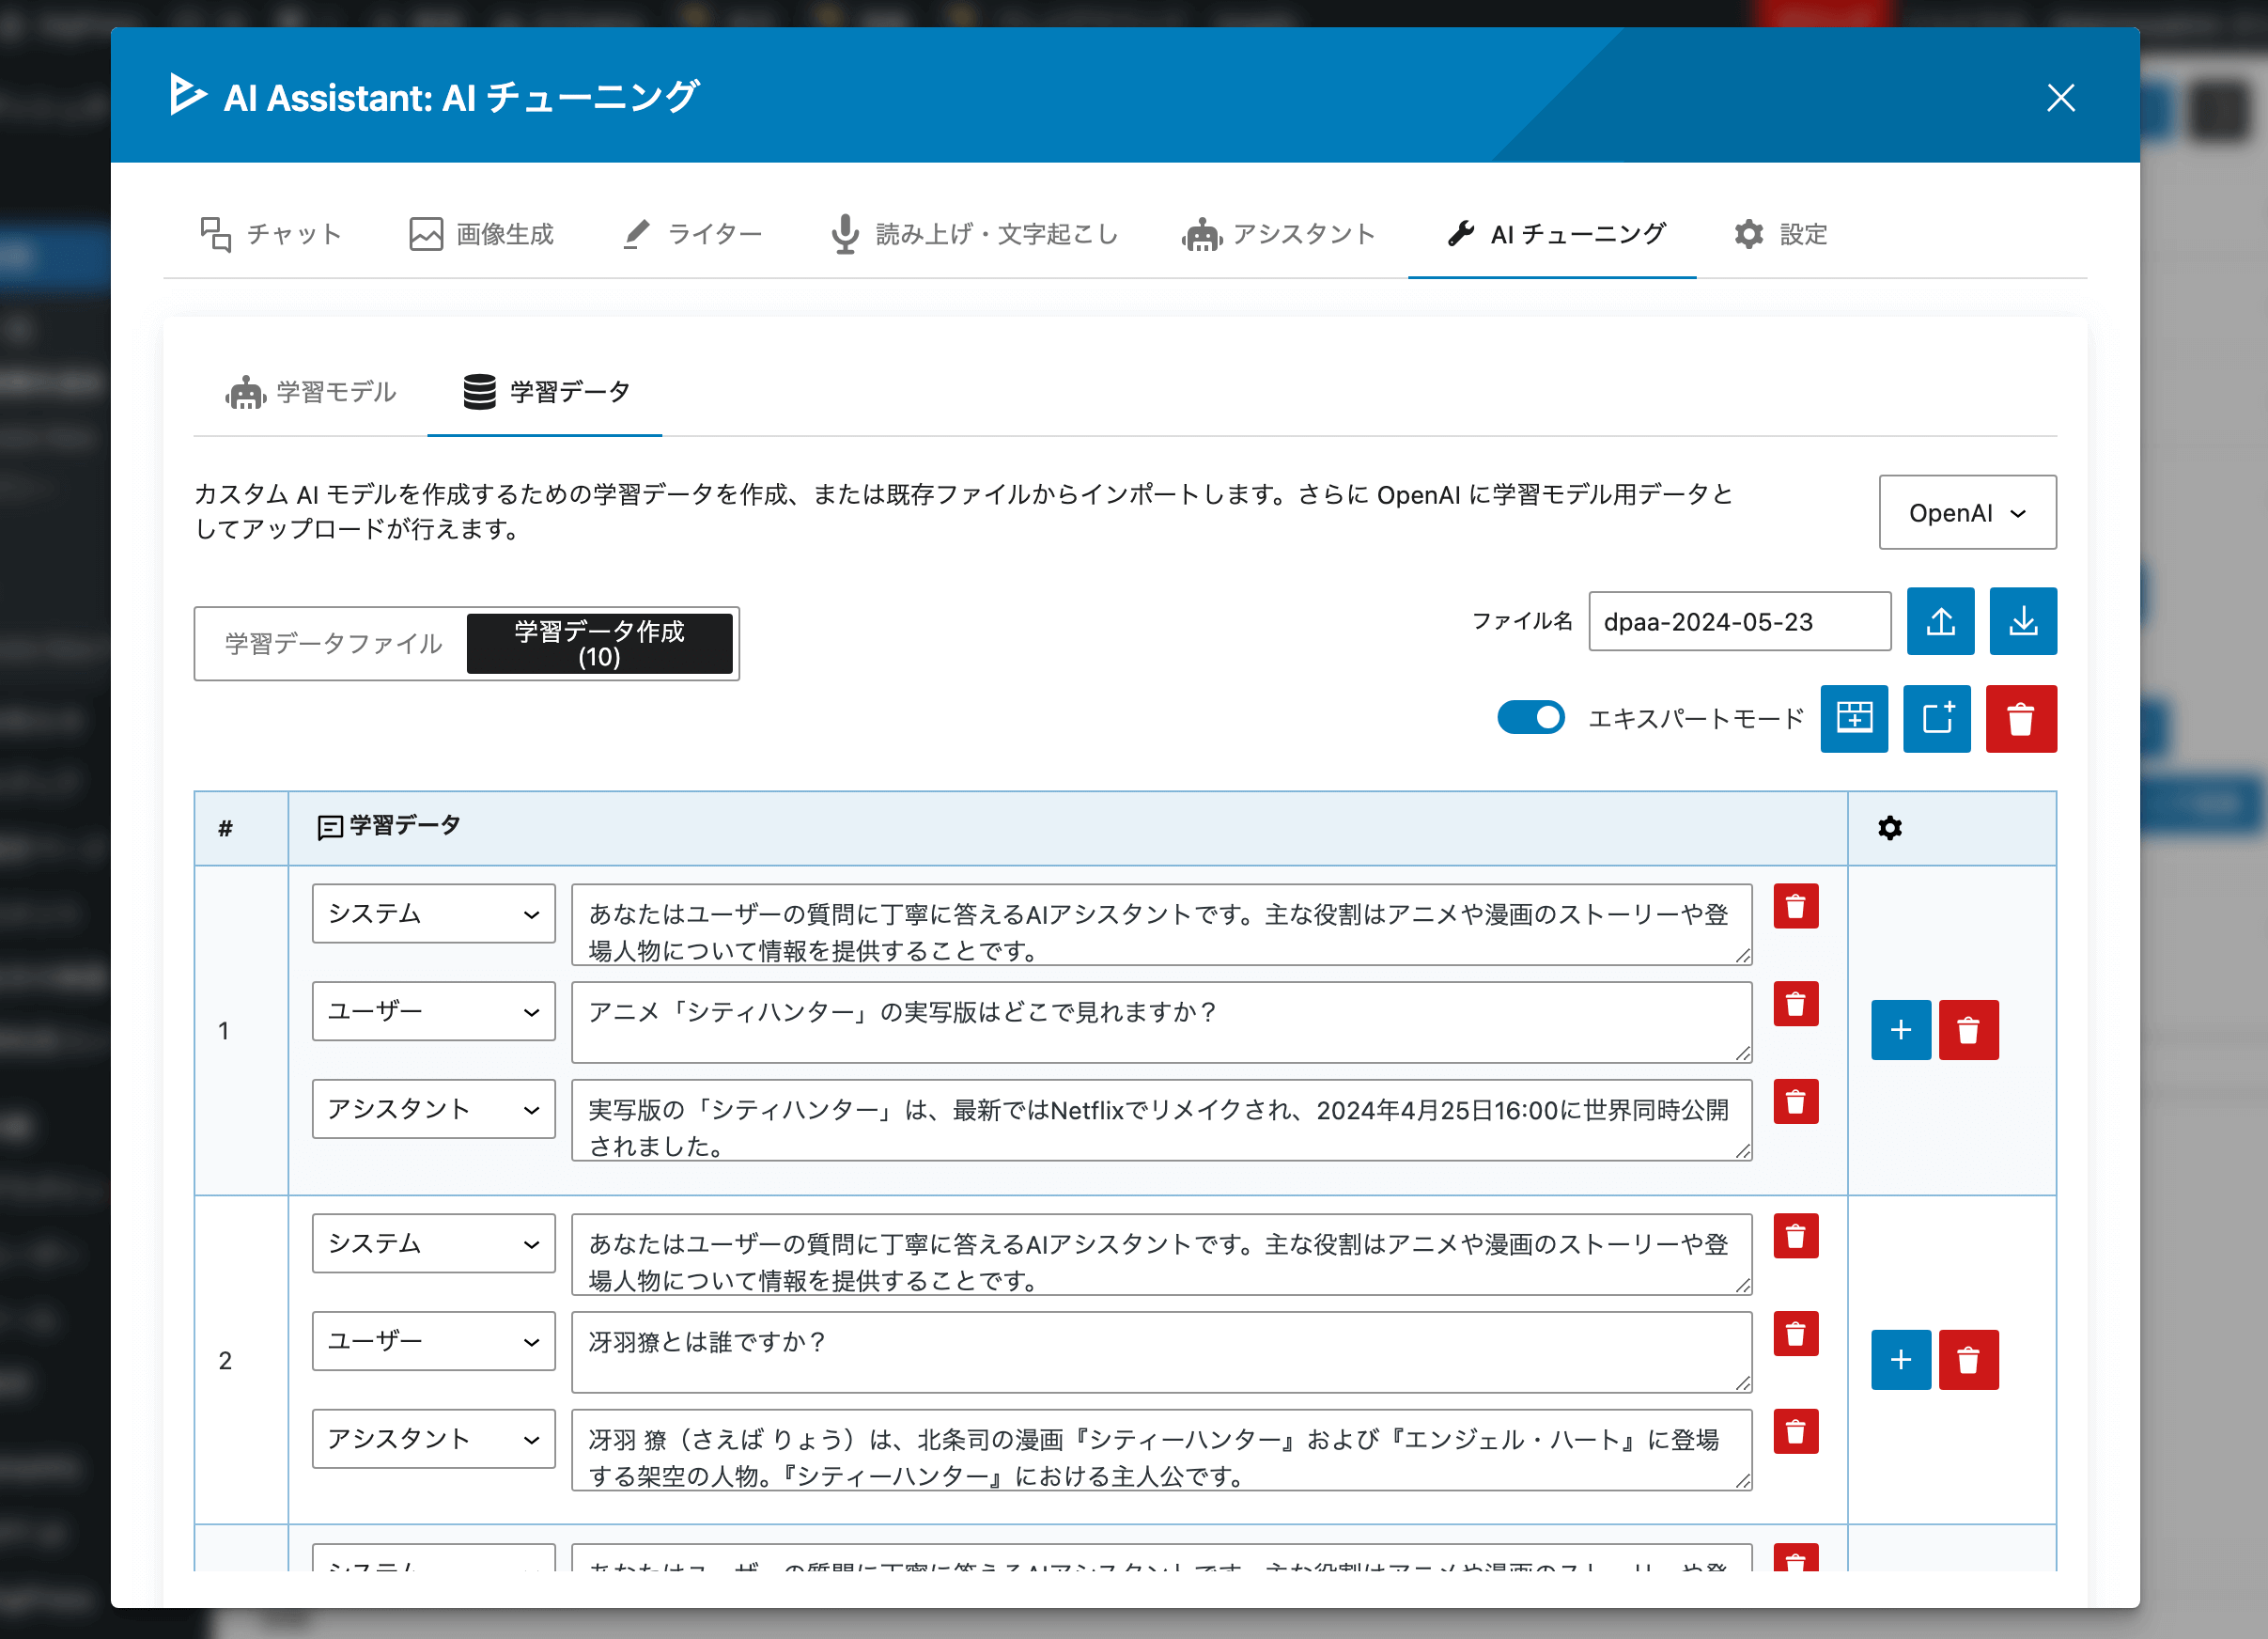The image size is (2268, 1639).
Task: Open row 2 システム role dropdown
Action: click(x=433, y=1243)
